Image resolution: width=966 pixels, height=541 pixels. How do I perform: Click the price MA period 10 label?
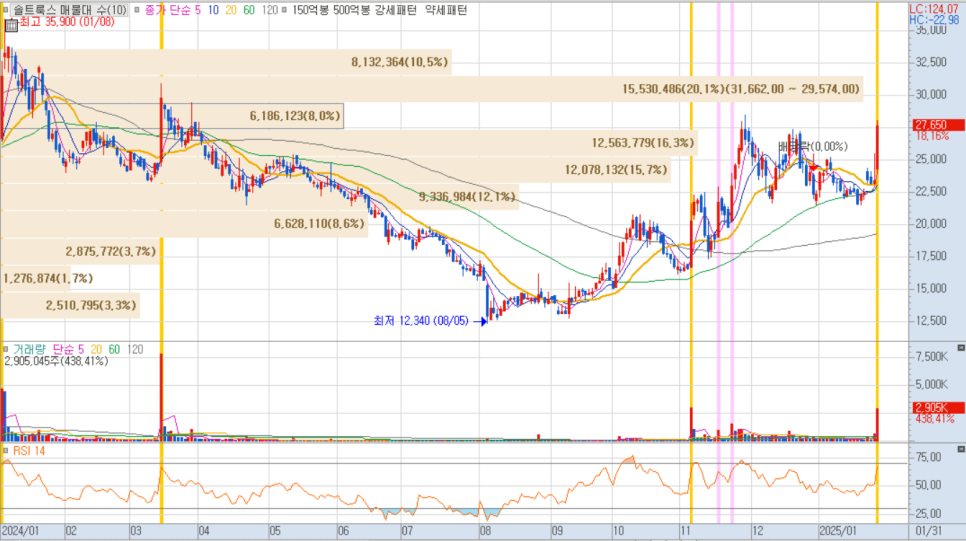click(213, 10)
